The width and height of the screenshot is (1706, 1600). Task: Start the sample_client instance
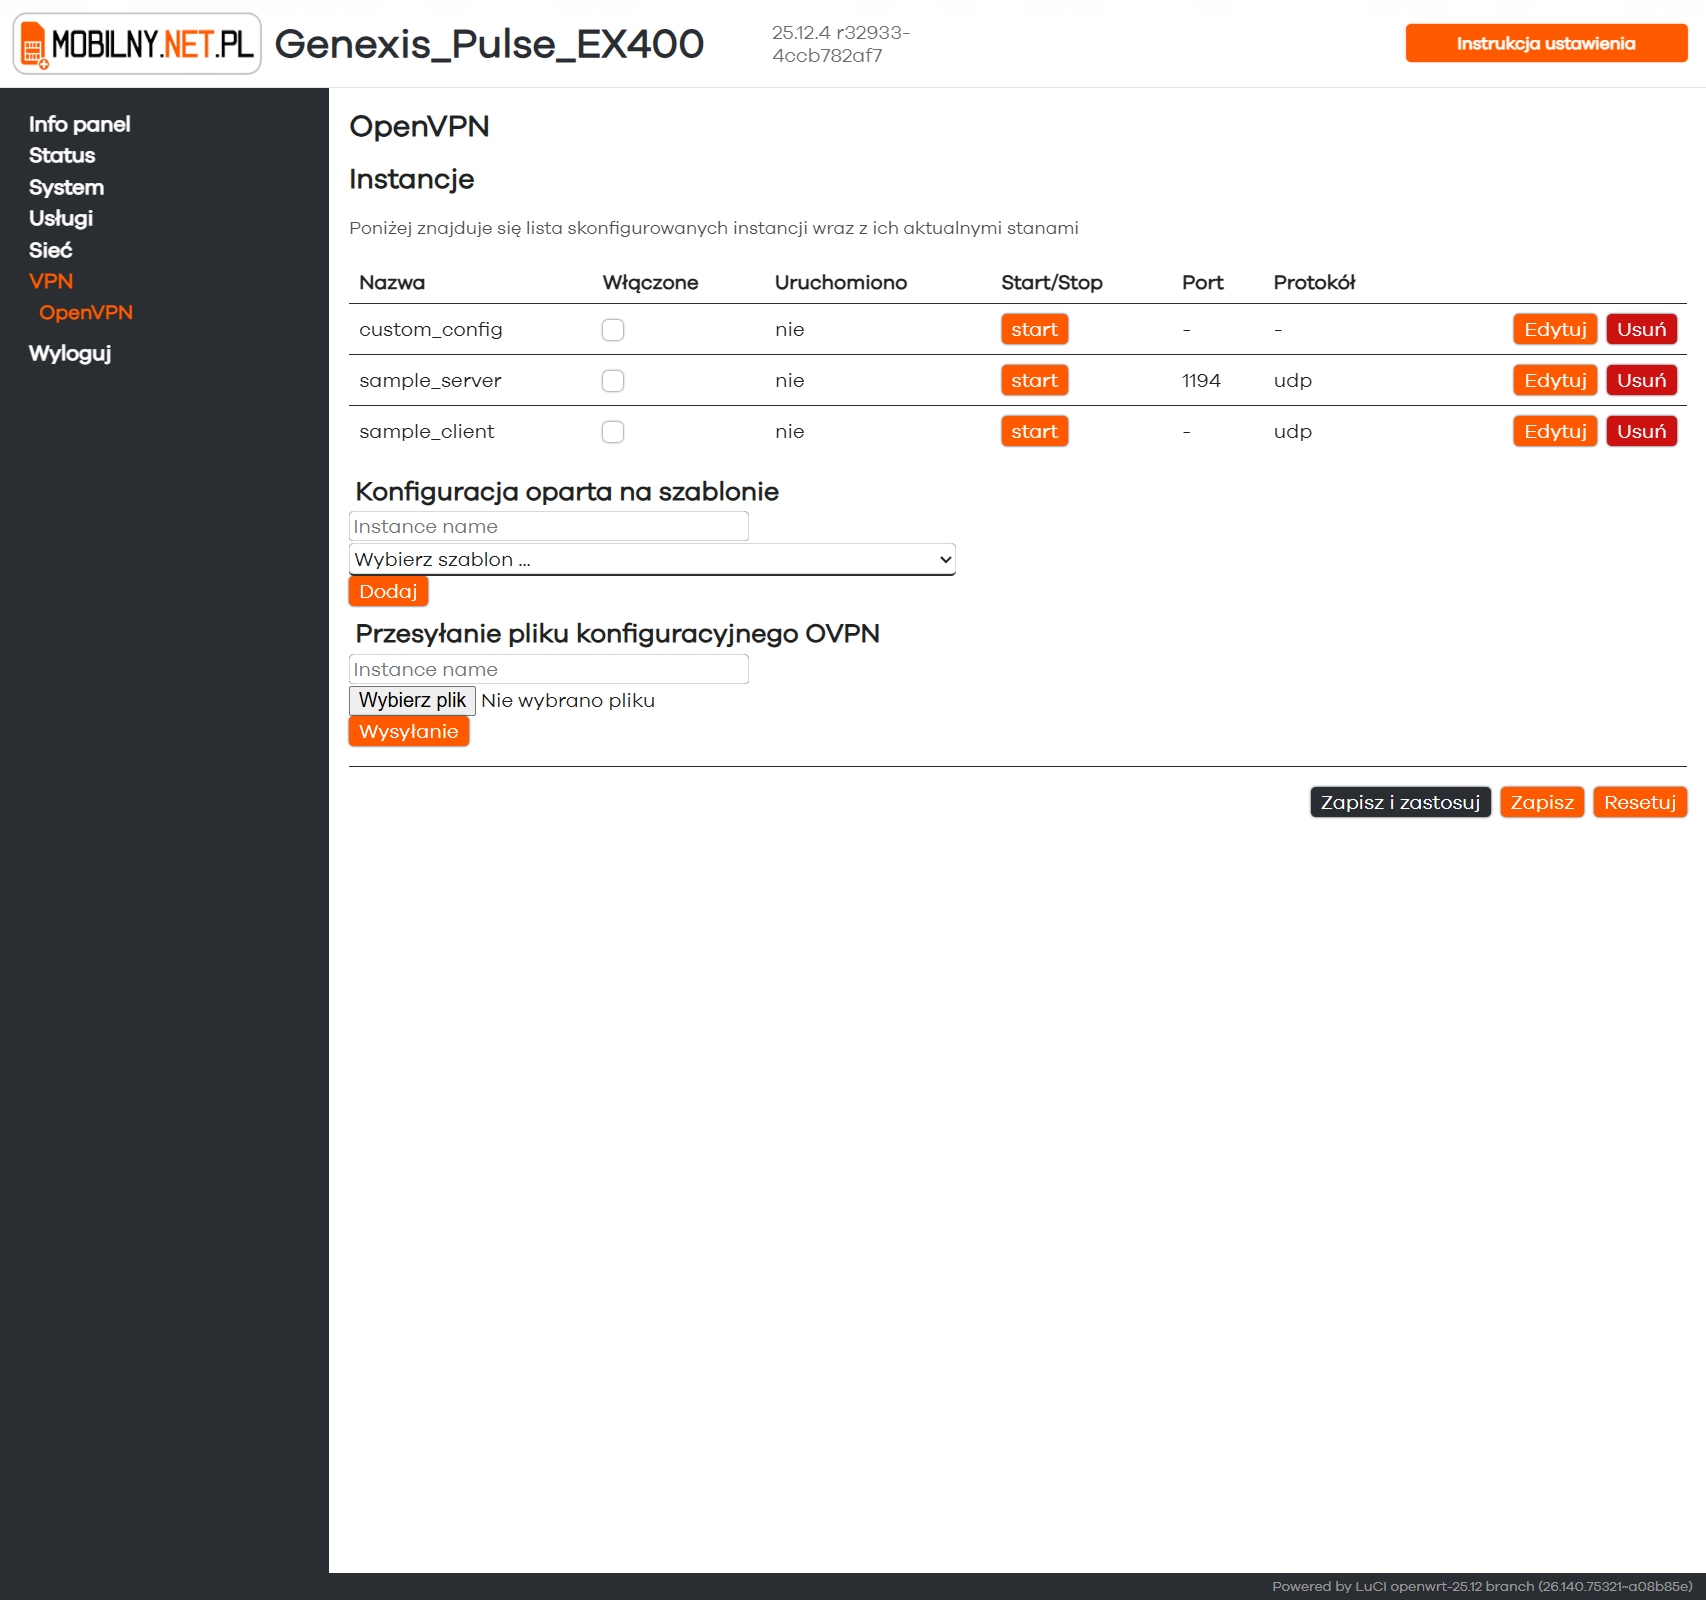(1034, 431)
